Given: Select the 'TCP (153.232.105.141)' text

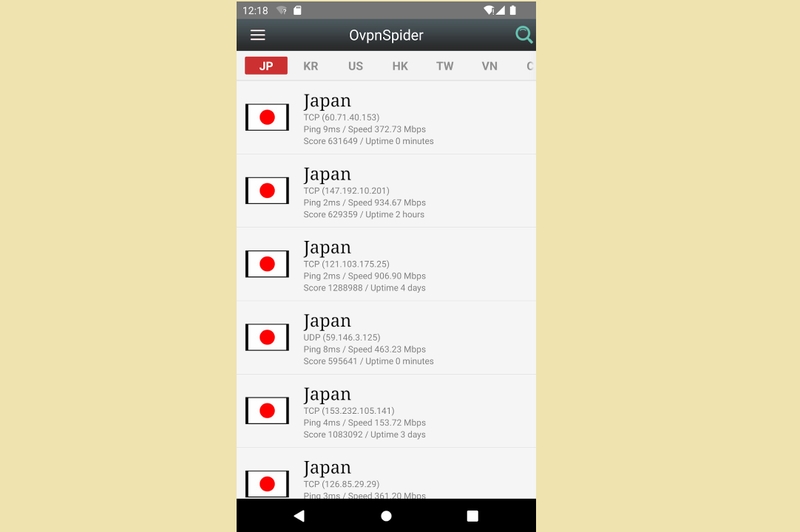Looking at the screenshot, I should pyautogui.click(x=349, y=411).
